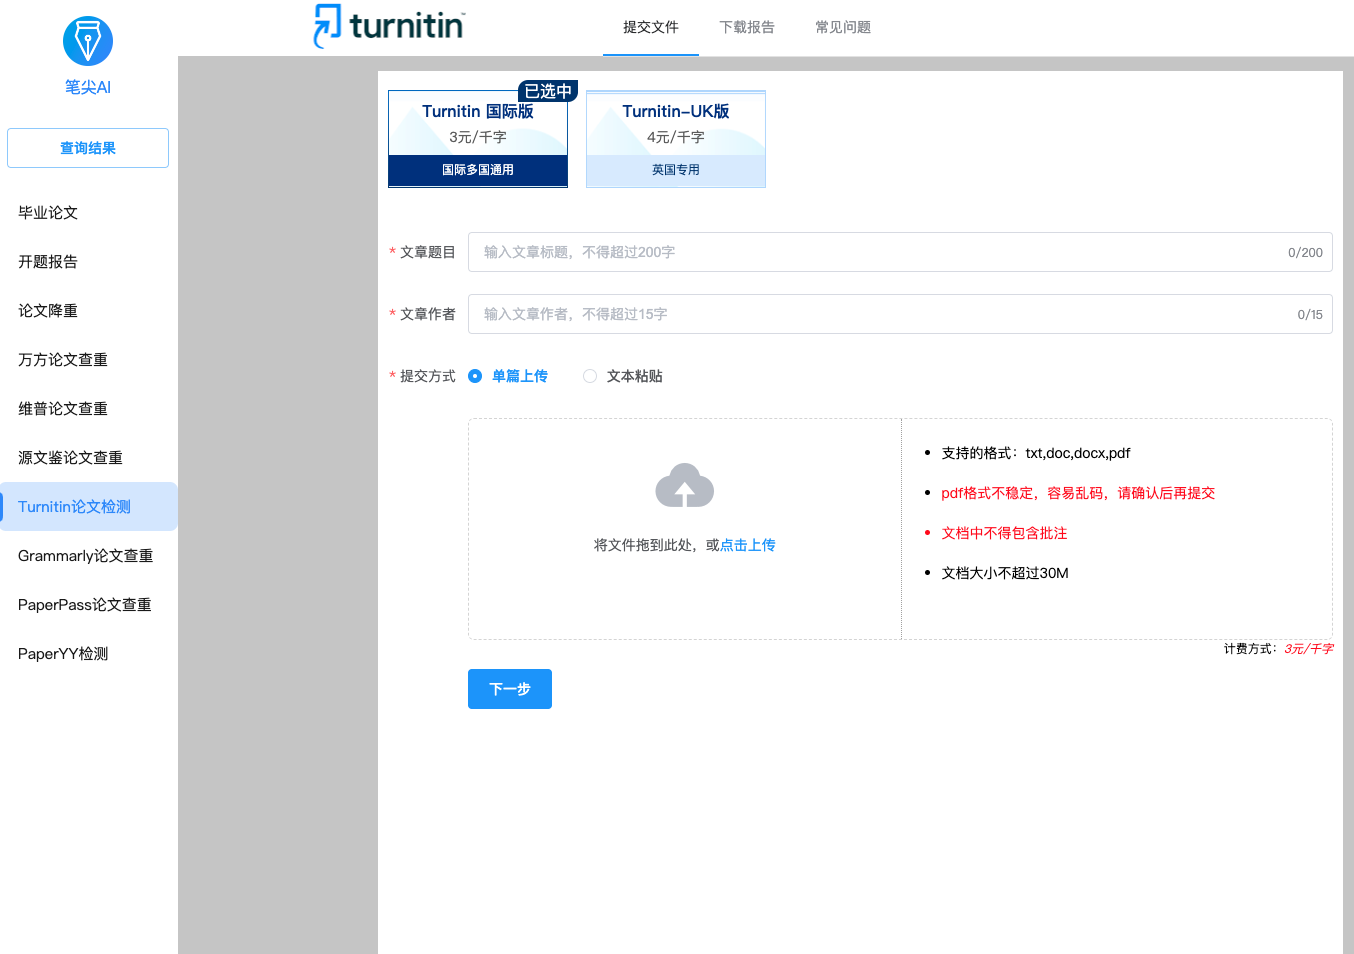This screenshot has height=954, width=1354.
Task: Open Grammarly论文查重 sidebar item
Action: [x=86, y=555]
